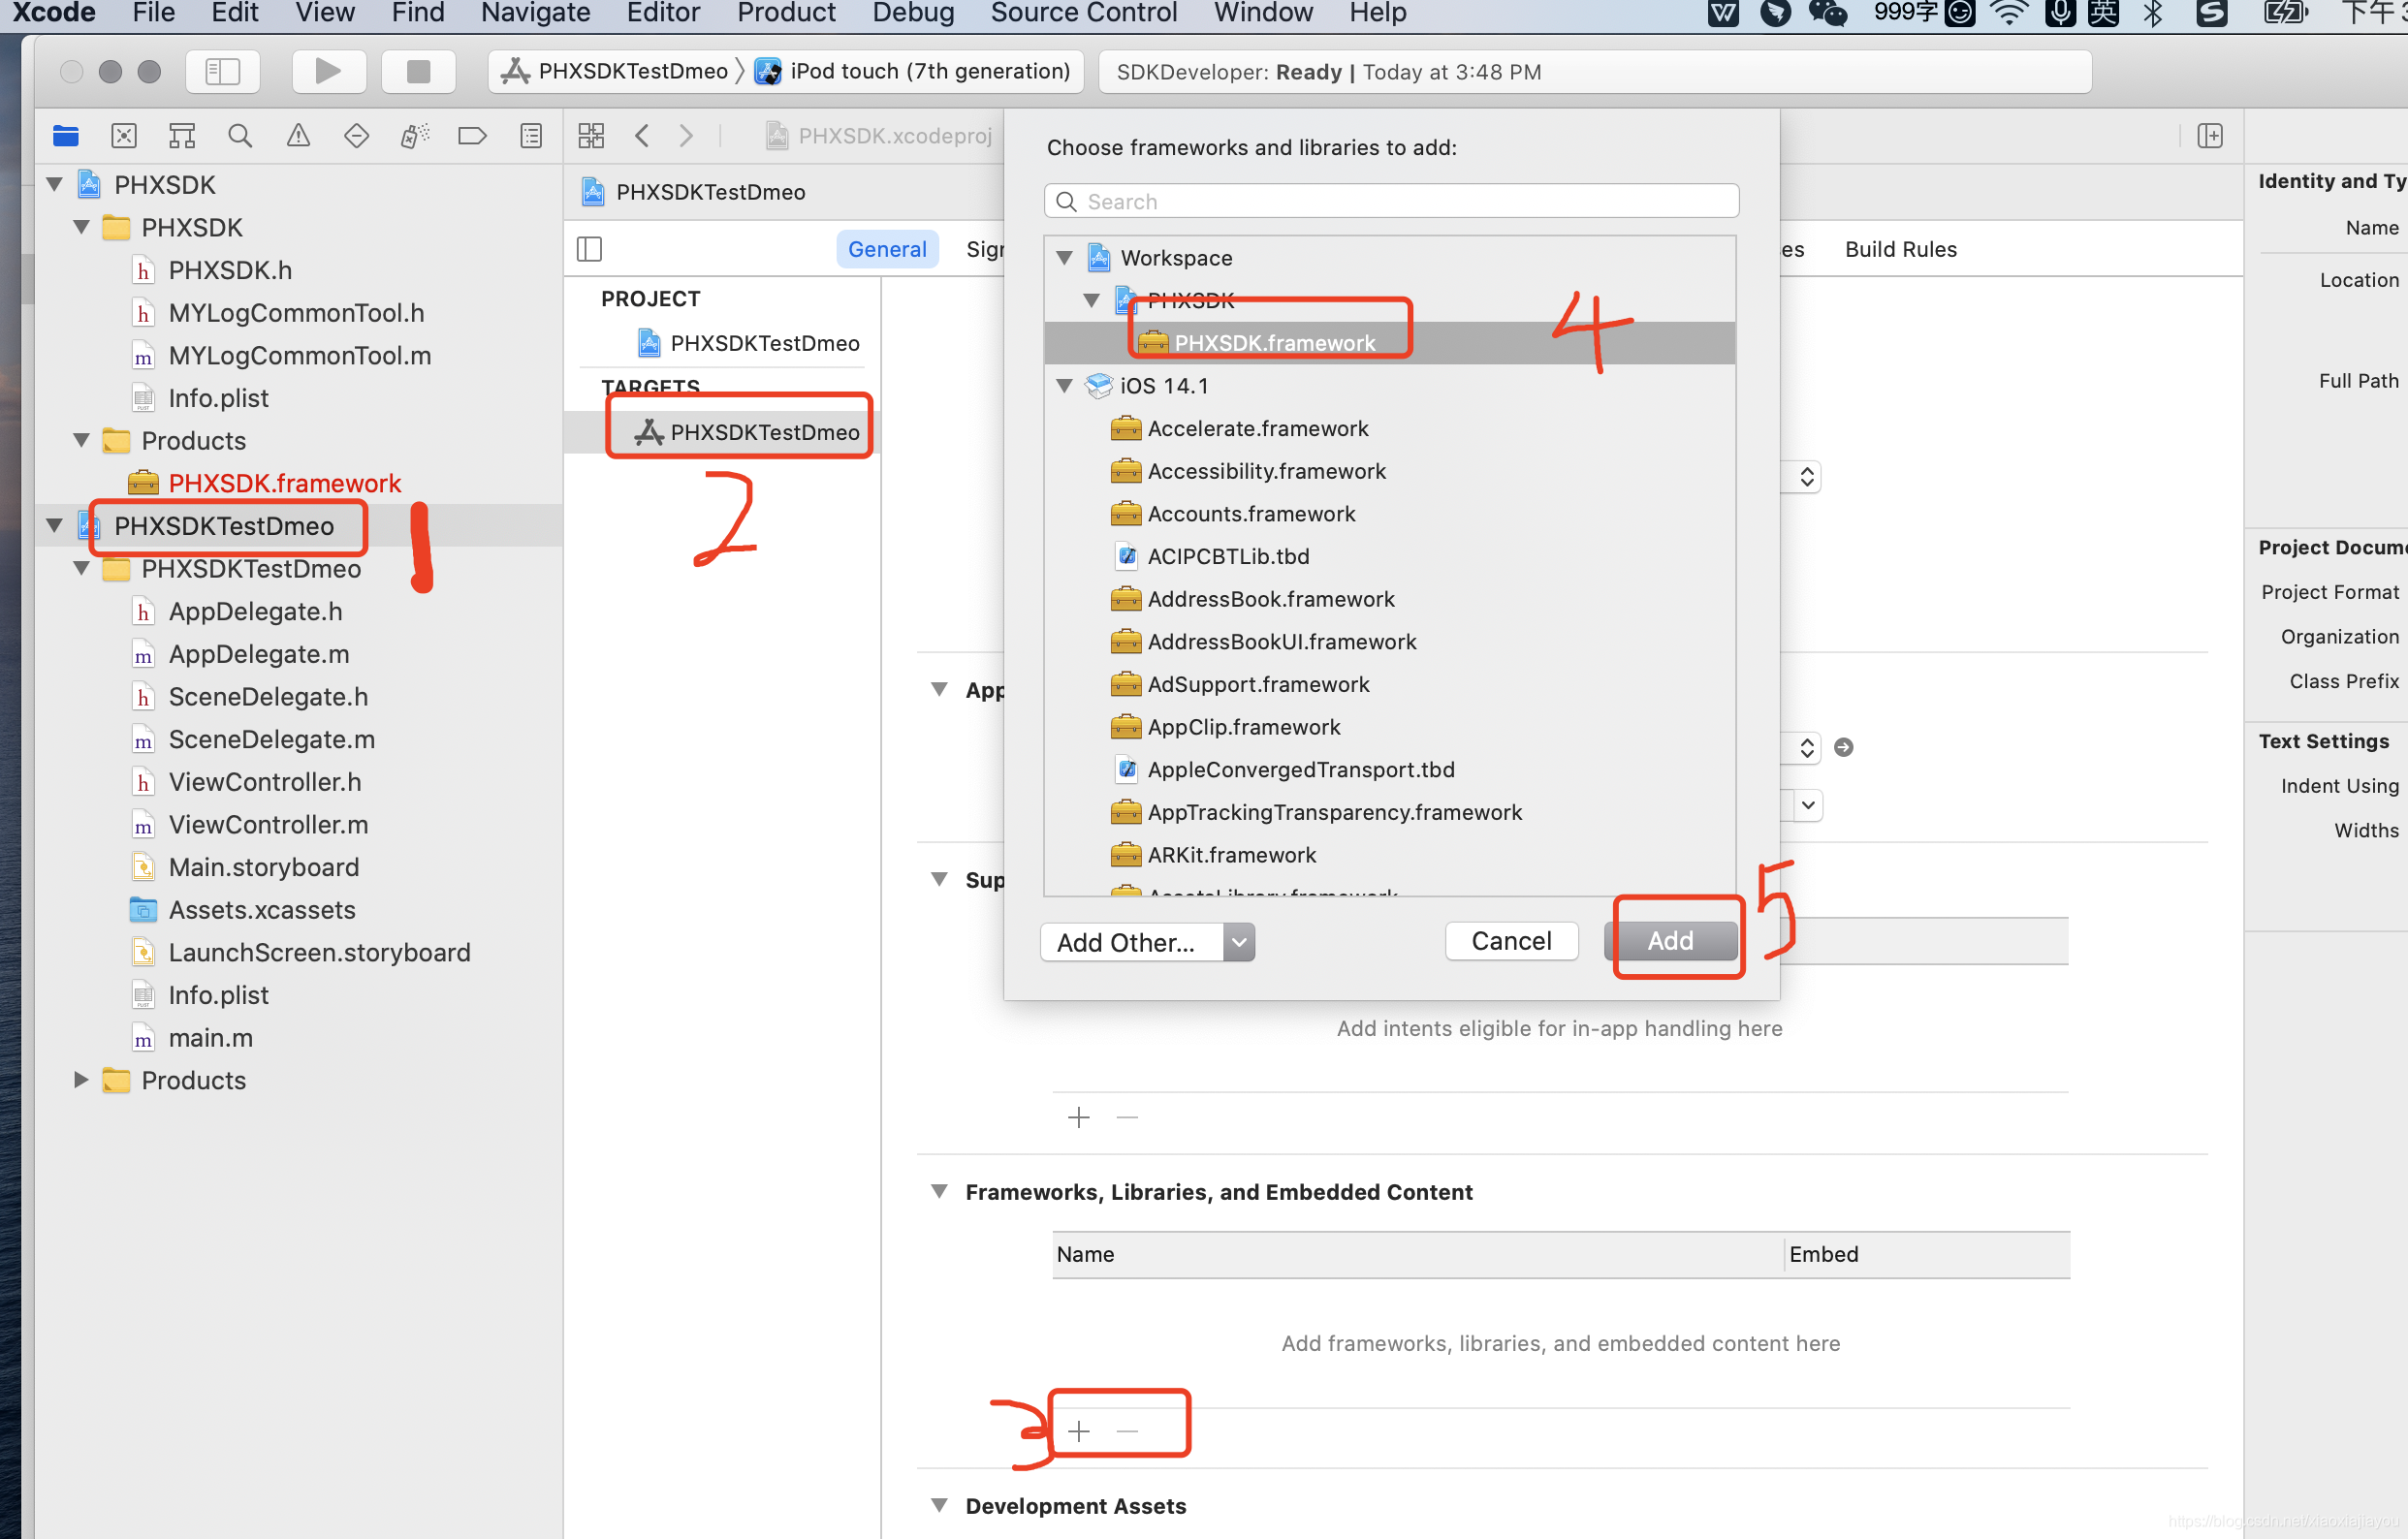Screen dimensions: 2408x1539
Task: Toggle the navigator sidebar button
Action: [222, 71]
